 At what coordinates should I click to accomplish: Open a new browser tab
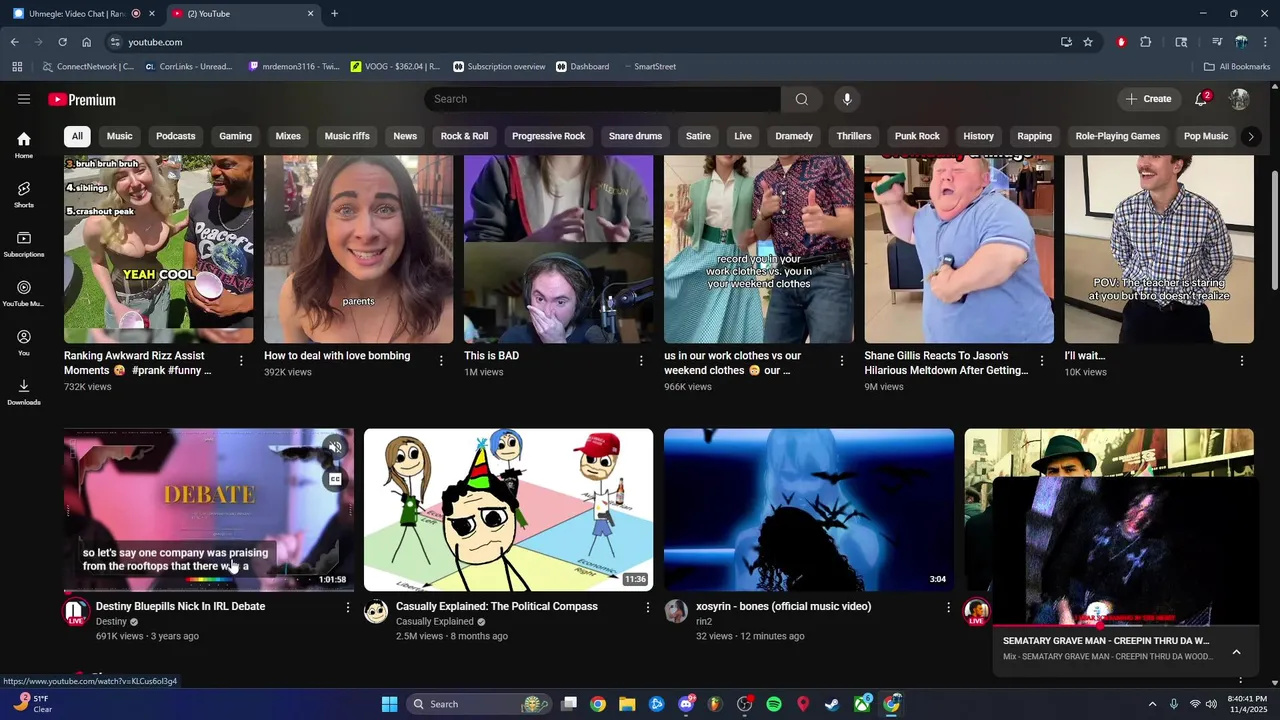point(334,14)
